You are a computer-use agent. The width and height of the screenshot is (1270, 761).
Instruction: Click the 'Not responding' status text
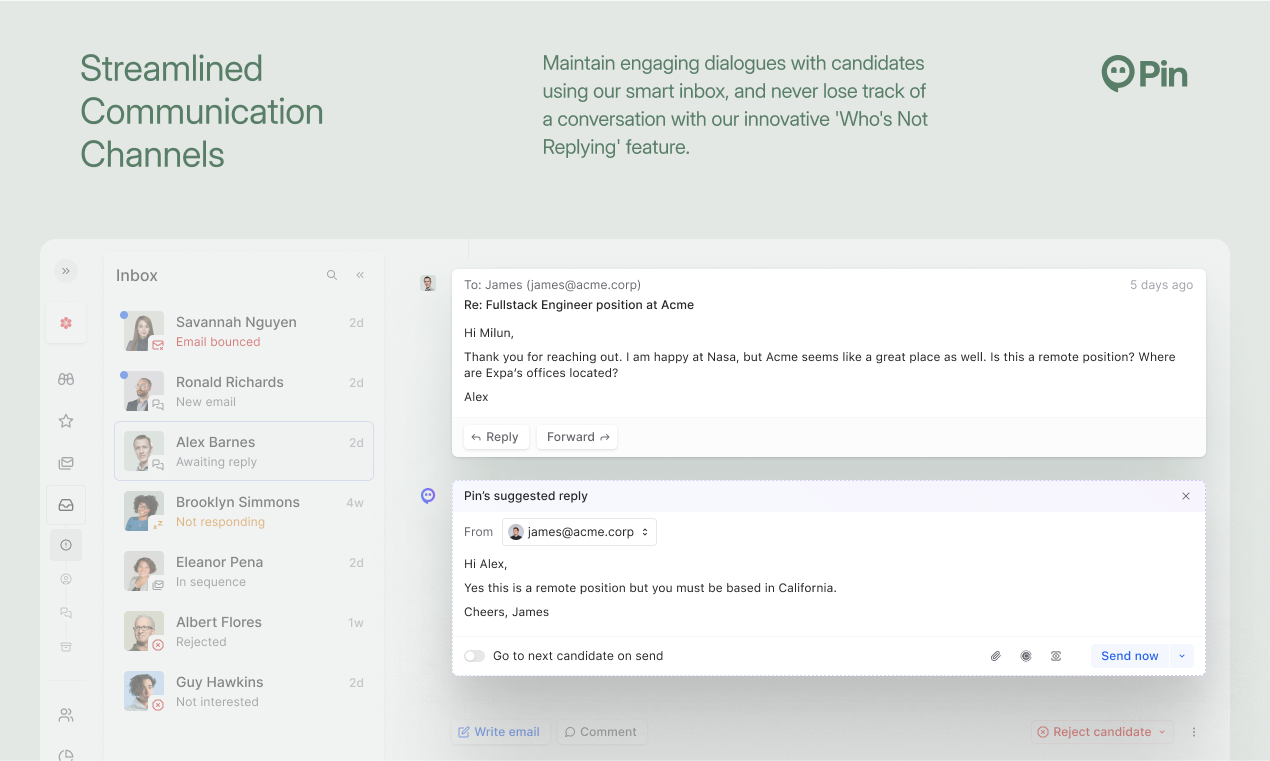pyautogui.click(x=220, y=522)
